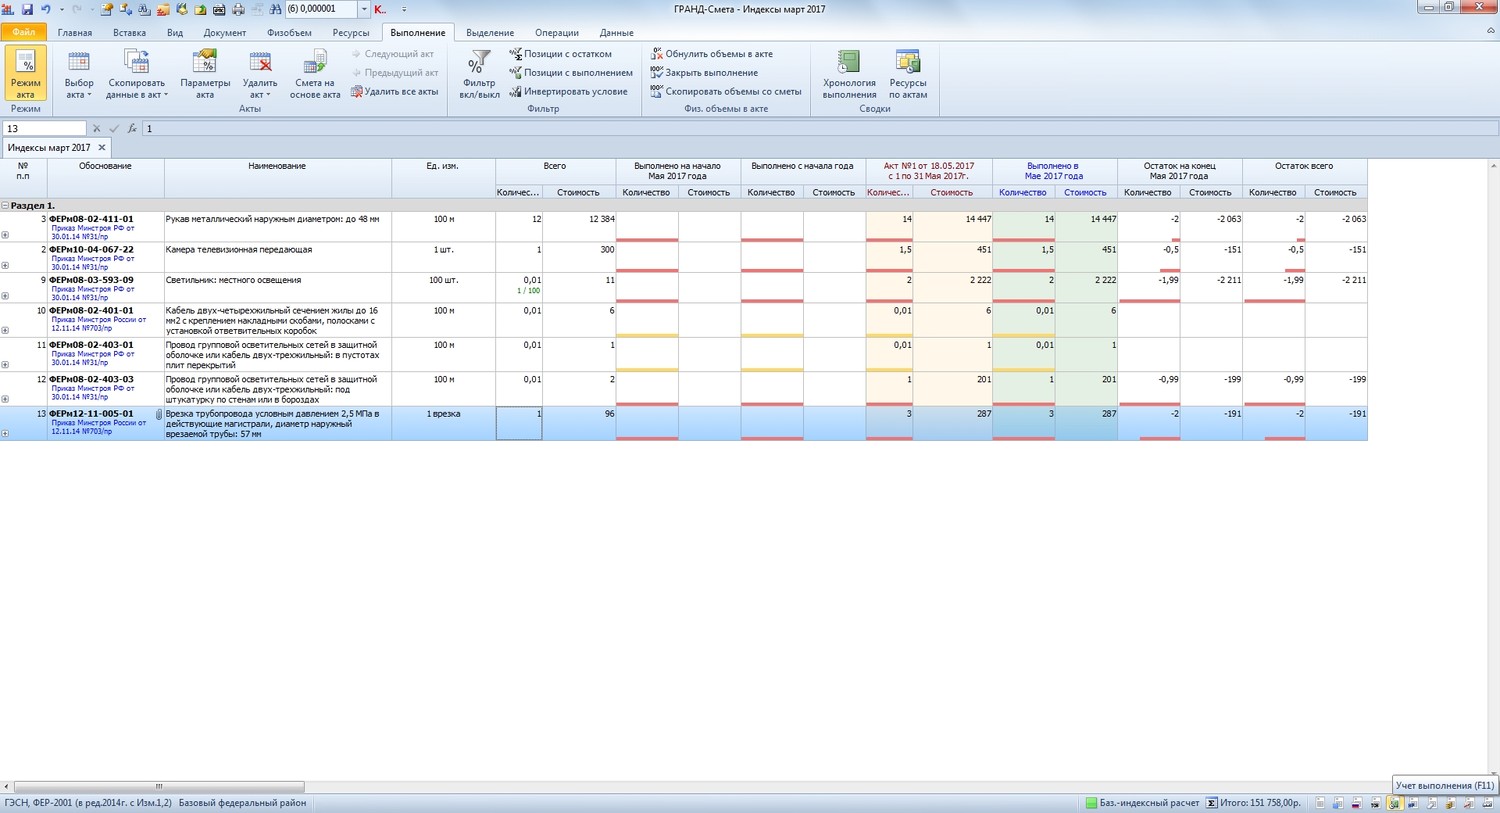Viewport: 1500px width, 813px height.
Task: Switch to the Документ ribbon tab
Action: point(224,33)
